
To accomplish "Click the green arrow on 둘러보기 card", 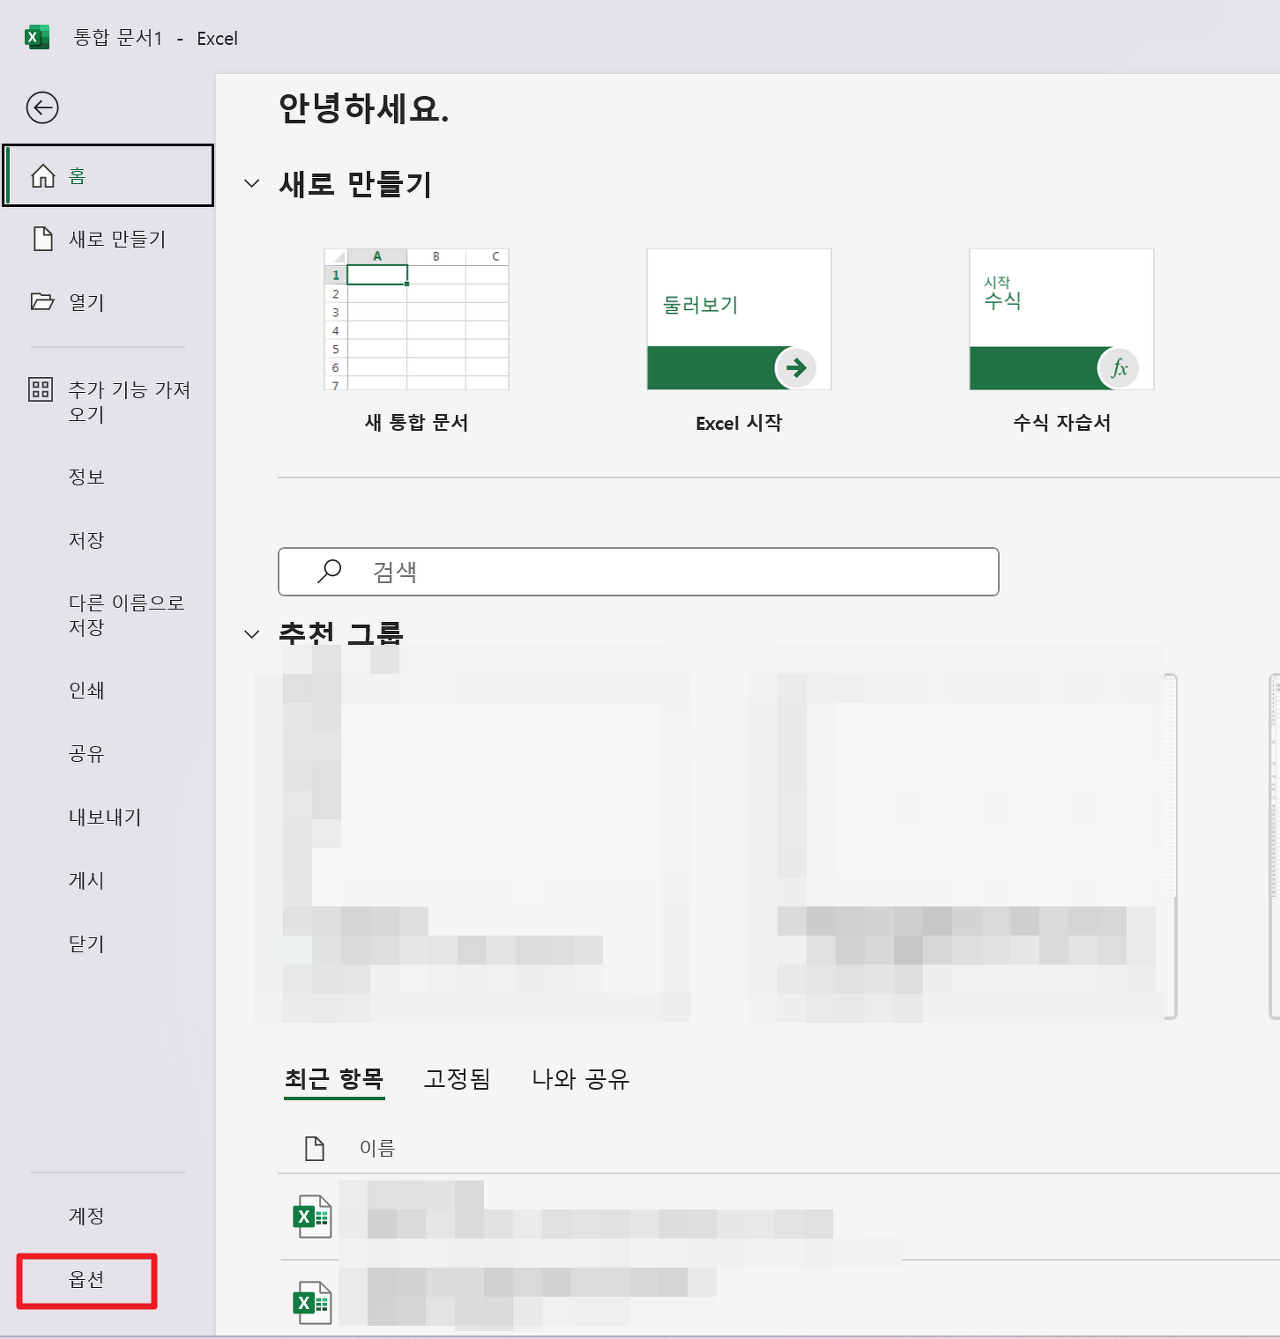I will (x=796, y=368).
